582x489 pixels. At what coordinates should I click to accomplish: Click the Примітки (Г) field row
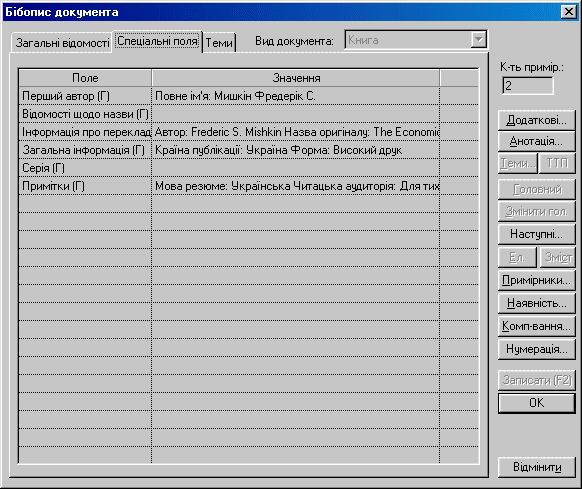248,186
